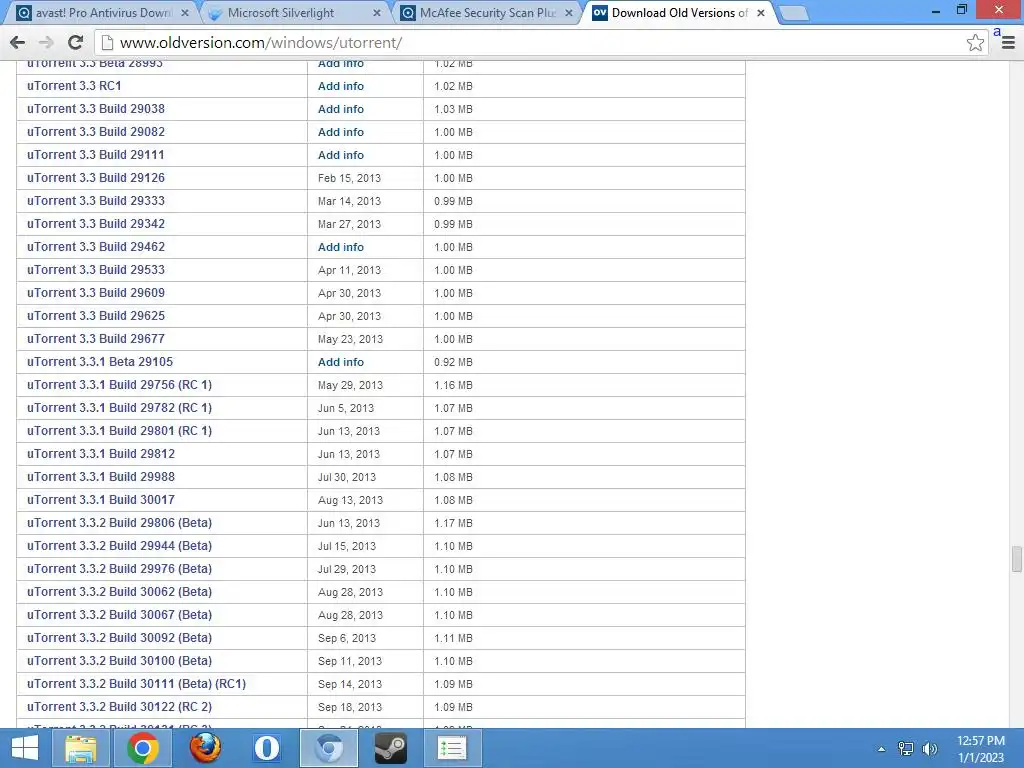This screenshot has width=1024, height=768.
Task: Open uTorrent 3.3.2 Build 30111 (Beta) (RC1)
Action: [x=136, y=684]
